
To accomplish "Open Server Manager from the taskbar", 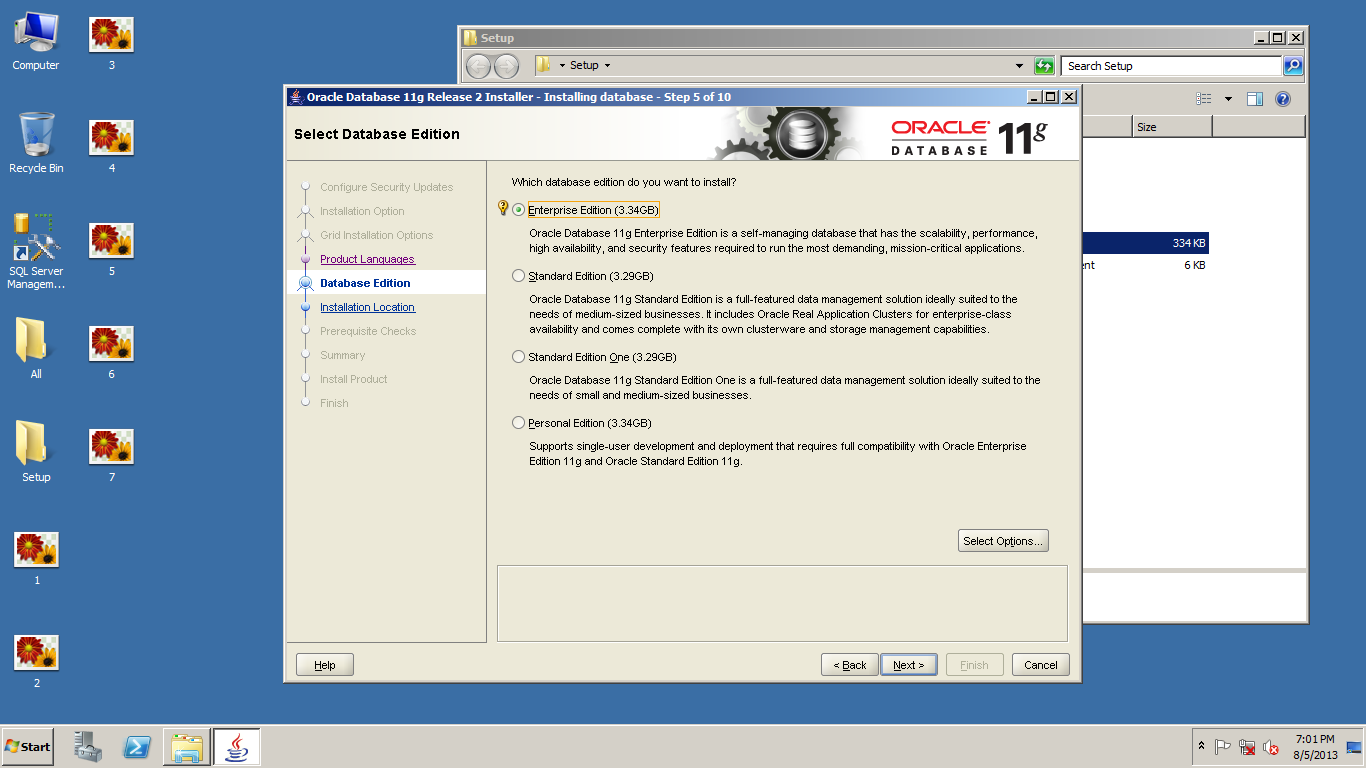I will (x=88, y=747).
